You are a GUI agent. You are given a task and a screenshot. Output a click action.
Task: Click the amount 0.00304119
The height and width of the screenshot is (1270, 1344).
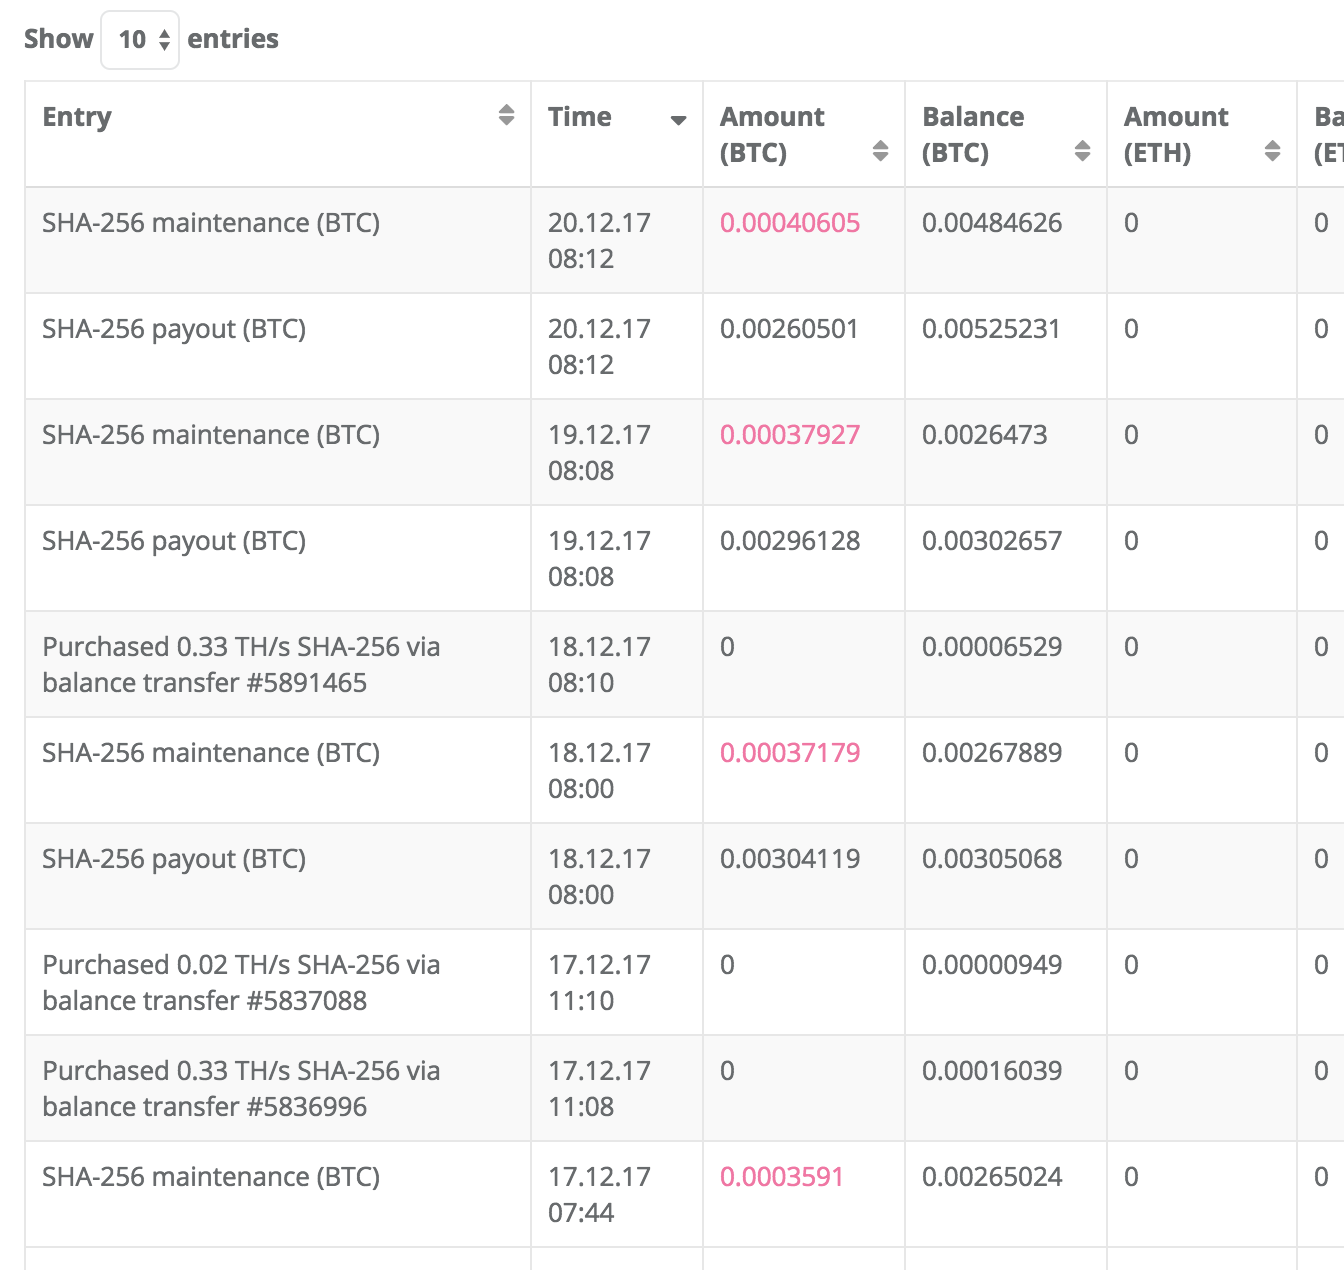tap(790, 859)
